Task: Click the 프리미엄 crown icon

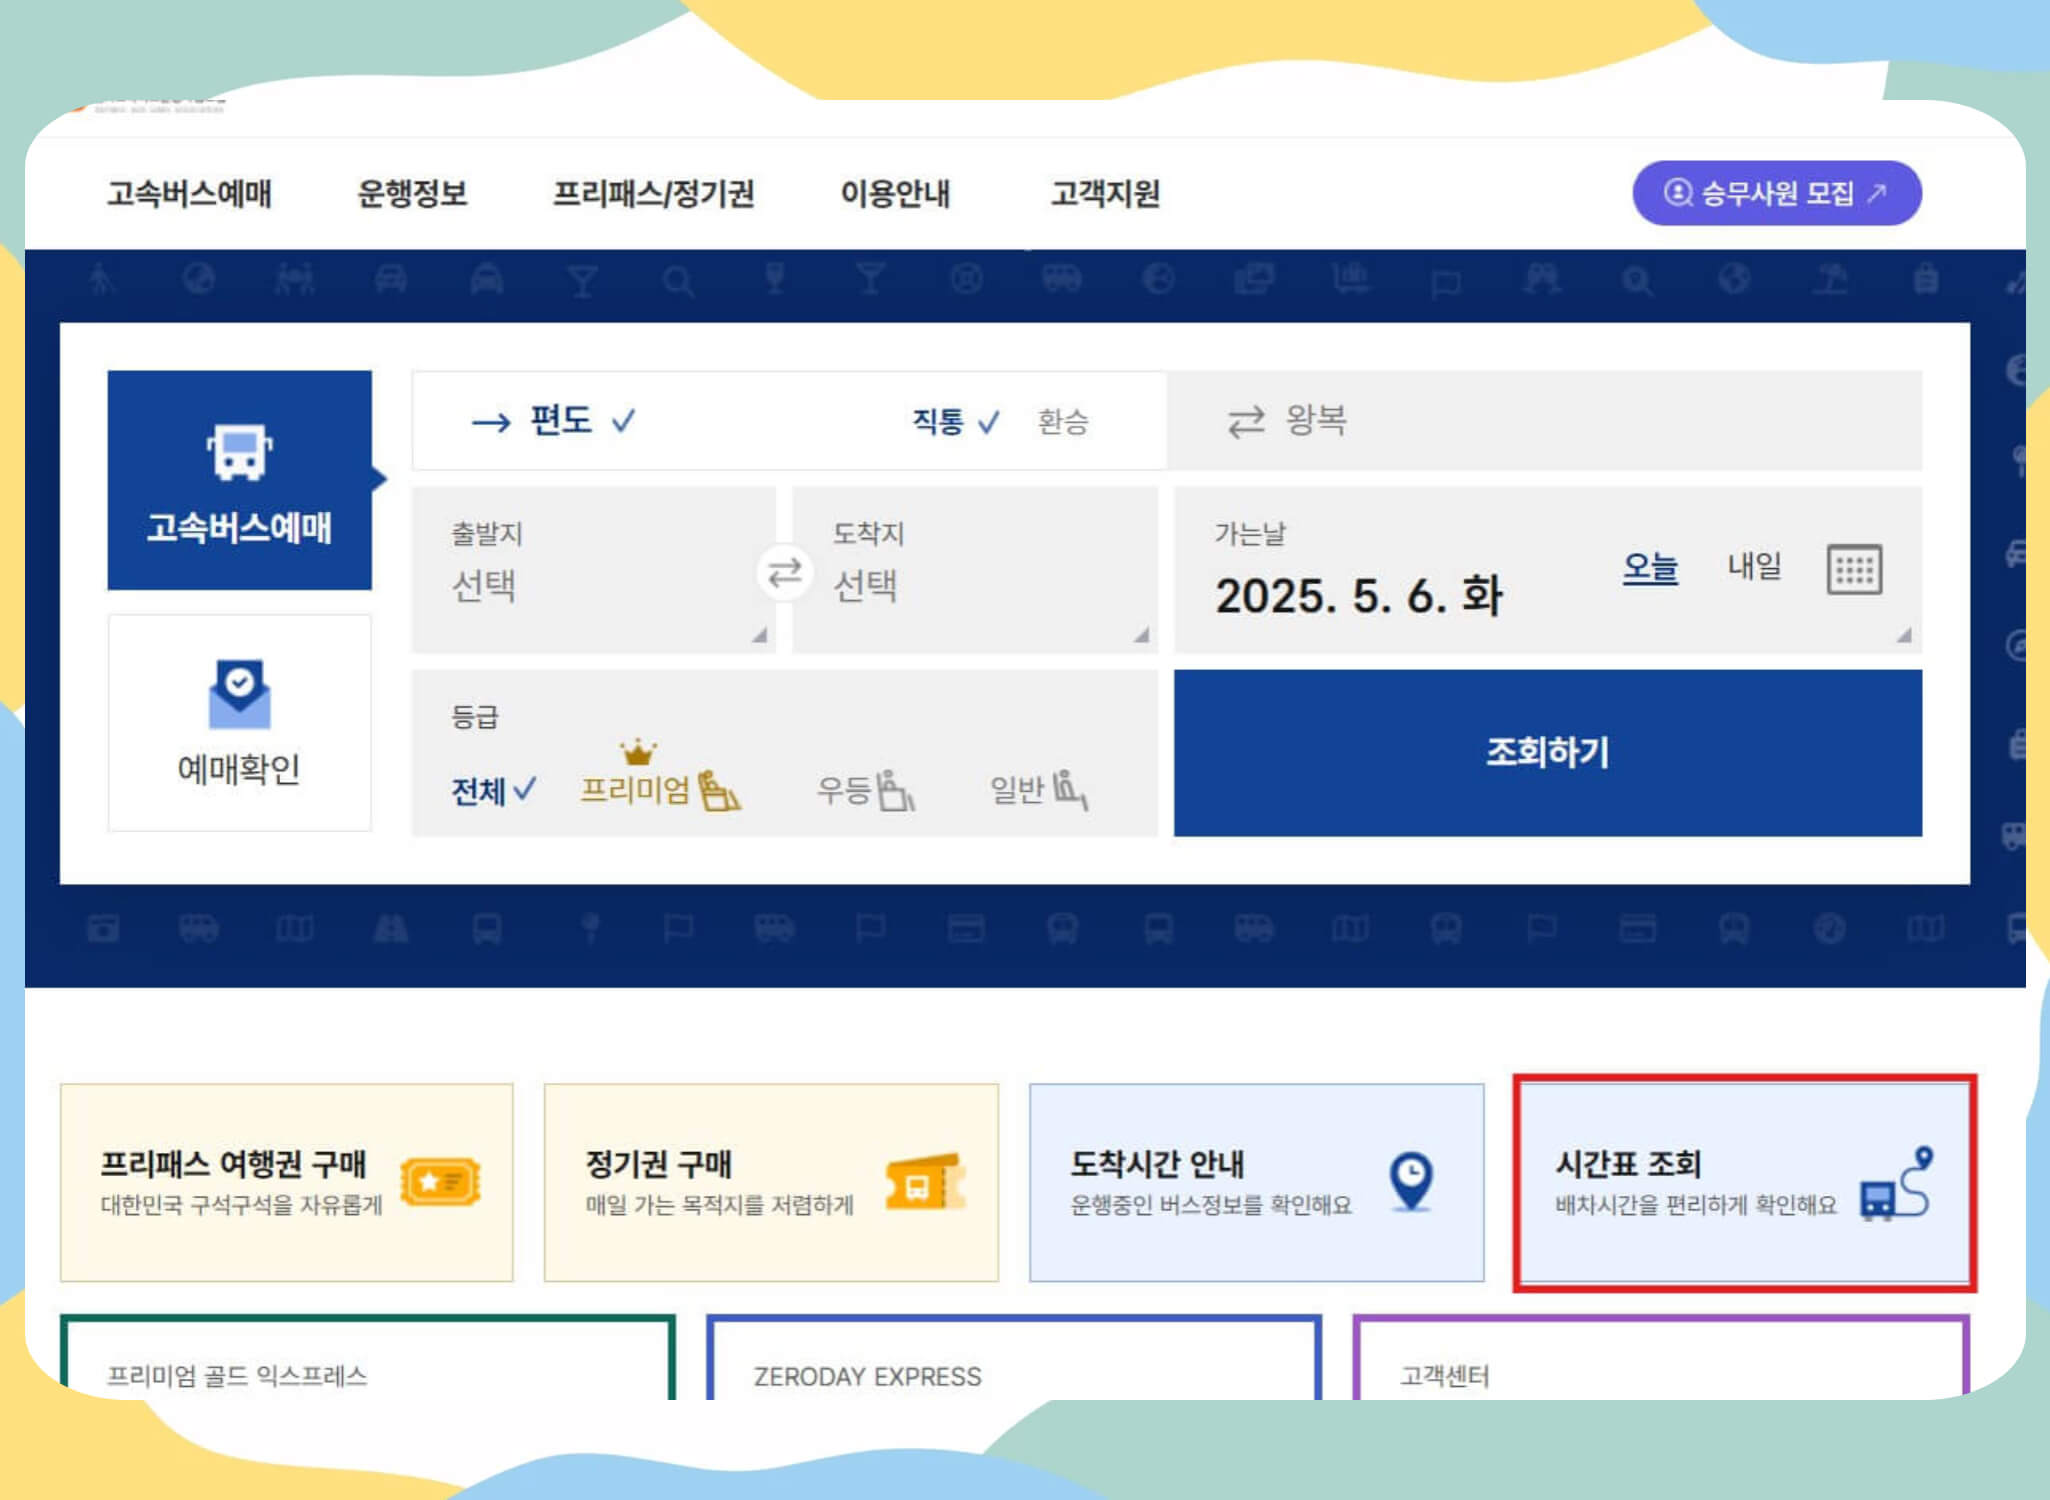Action: point(637,751)
